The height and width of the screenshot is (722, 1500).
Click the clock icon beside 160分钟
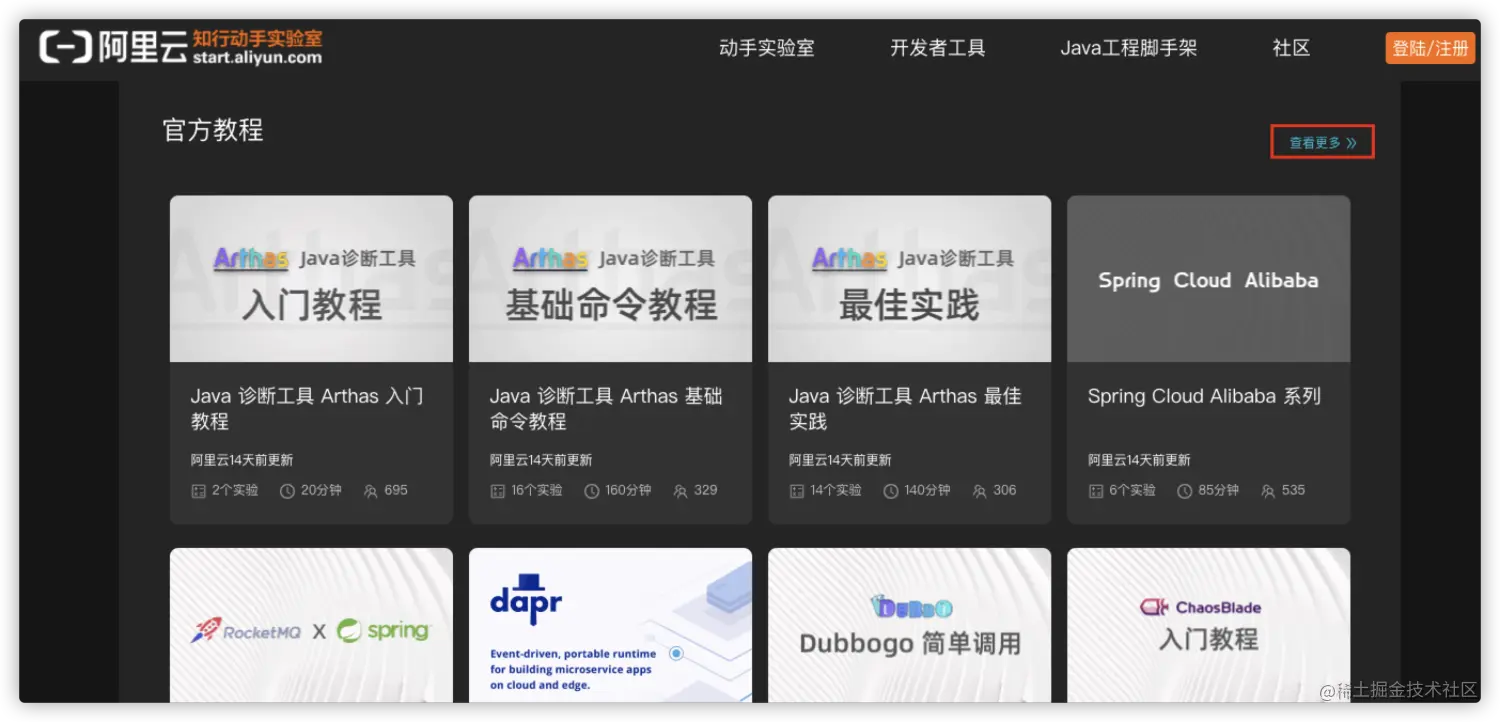click(x=592, y=491)
